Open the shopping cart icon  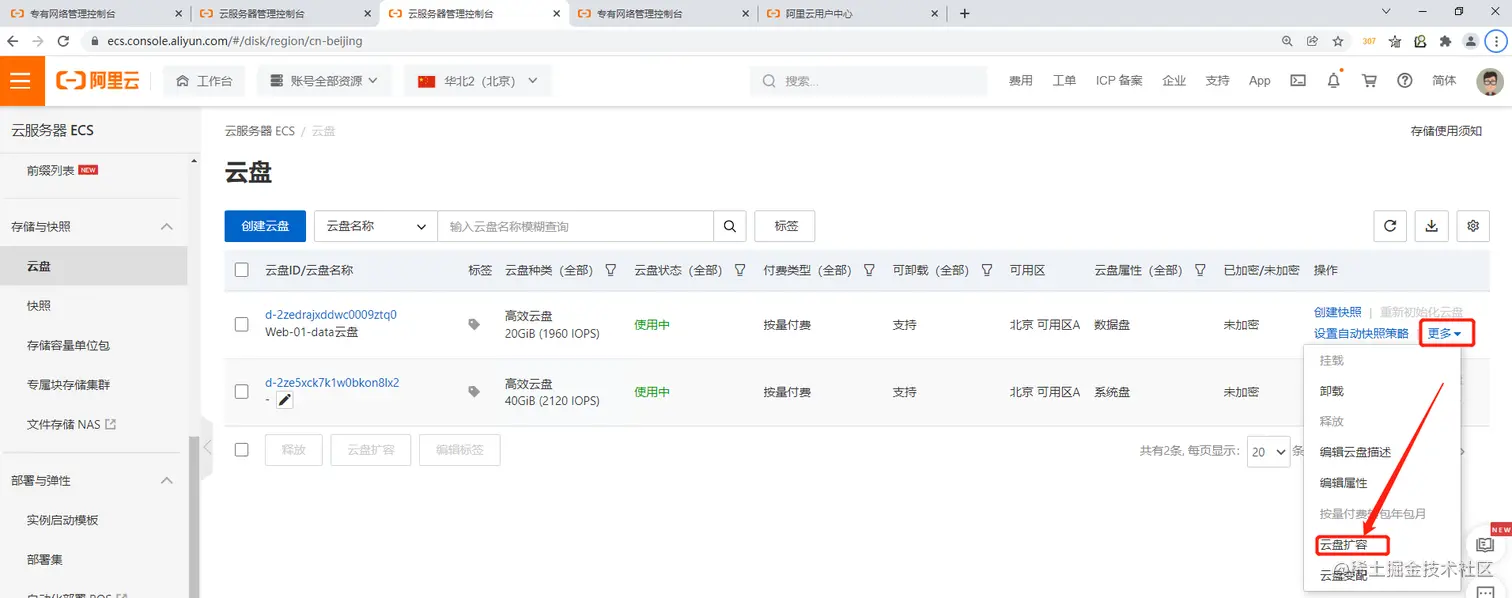point(1370,81)
